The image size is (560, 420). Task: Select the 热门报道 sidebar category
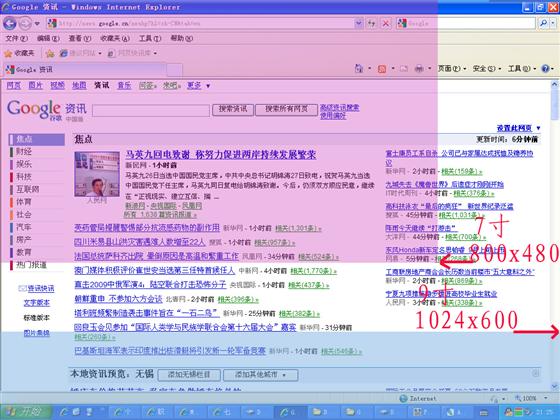pos(31,265)
